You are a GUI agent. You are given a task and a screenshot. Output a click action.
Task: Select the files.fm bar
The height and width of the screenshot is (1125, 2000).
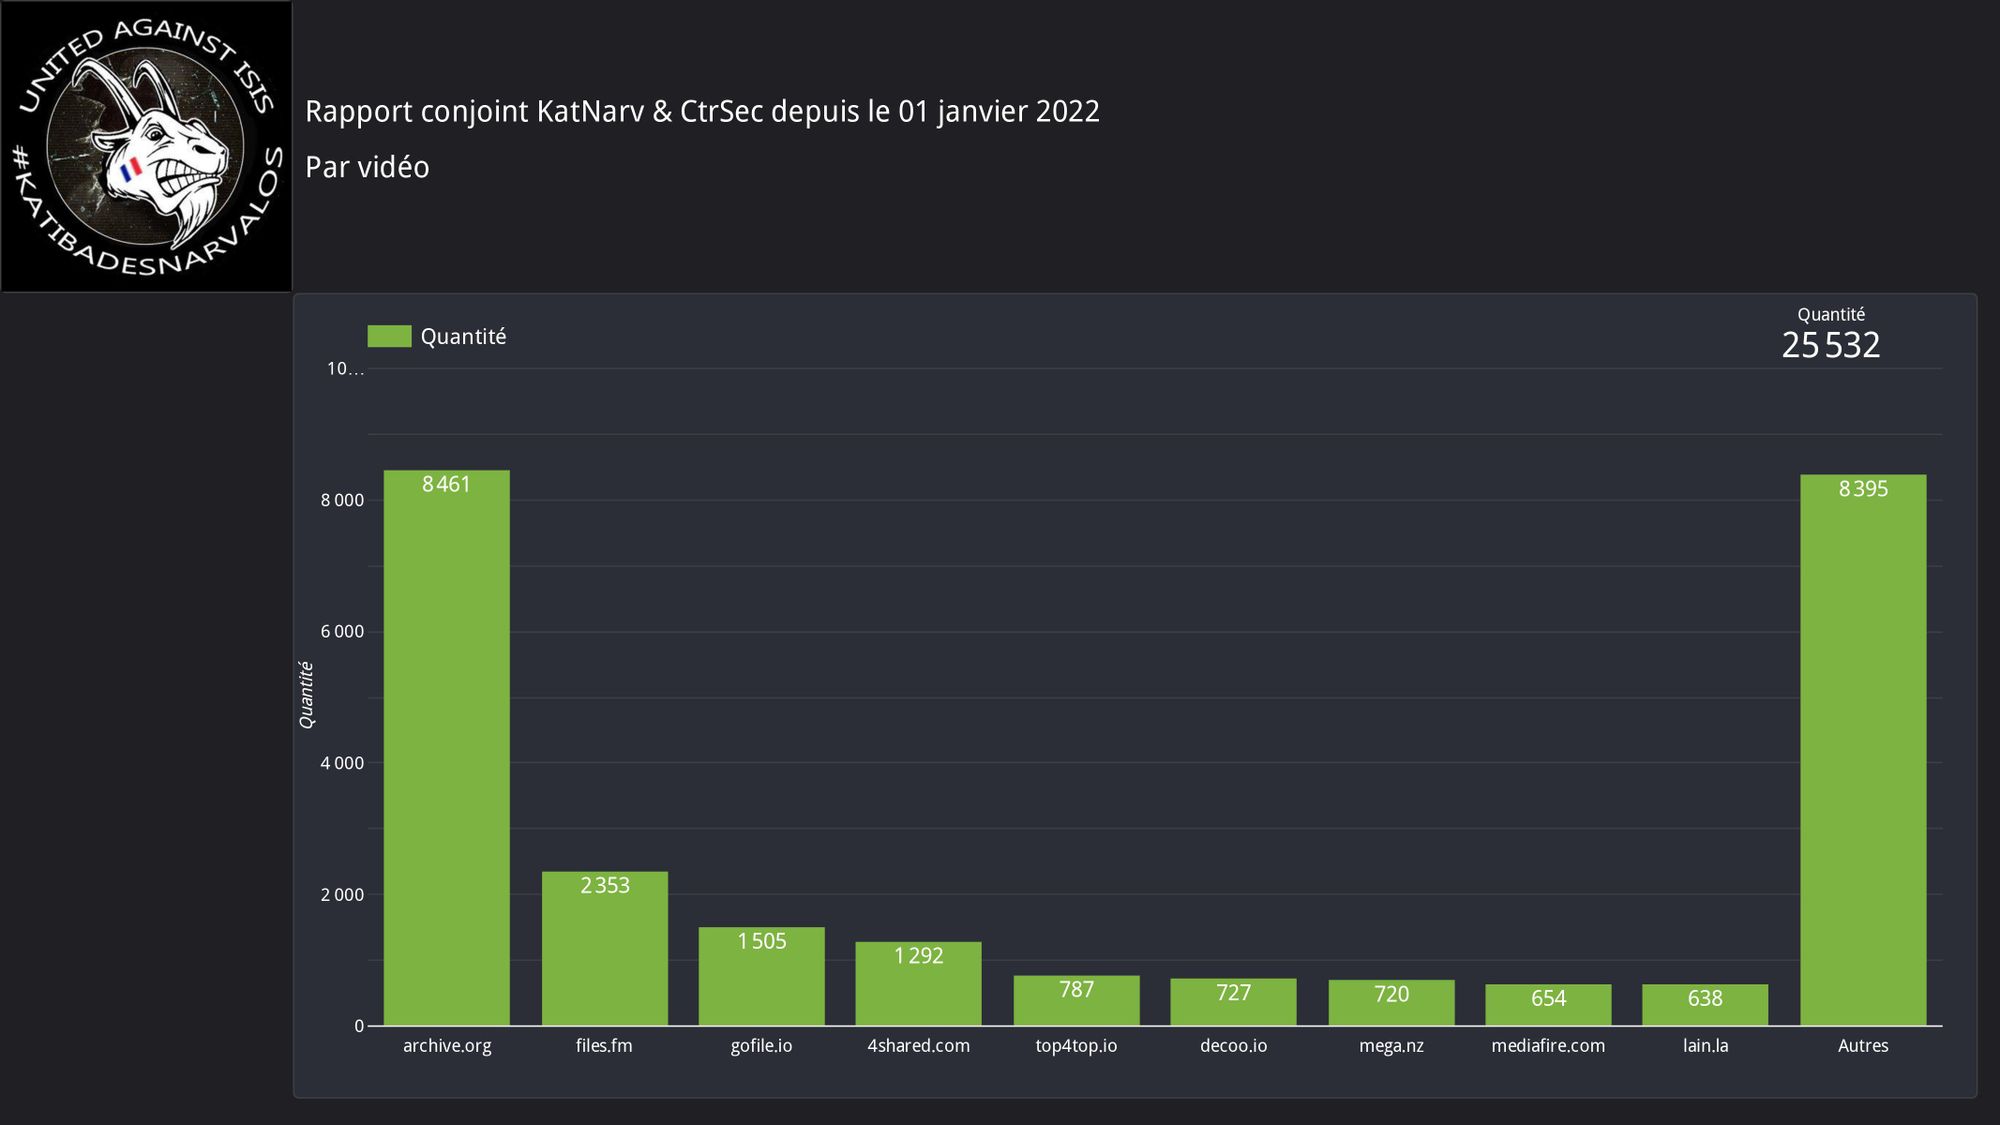605,949
